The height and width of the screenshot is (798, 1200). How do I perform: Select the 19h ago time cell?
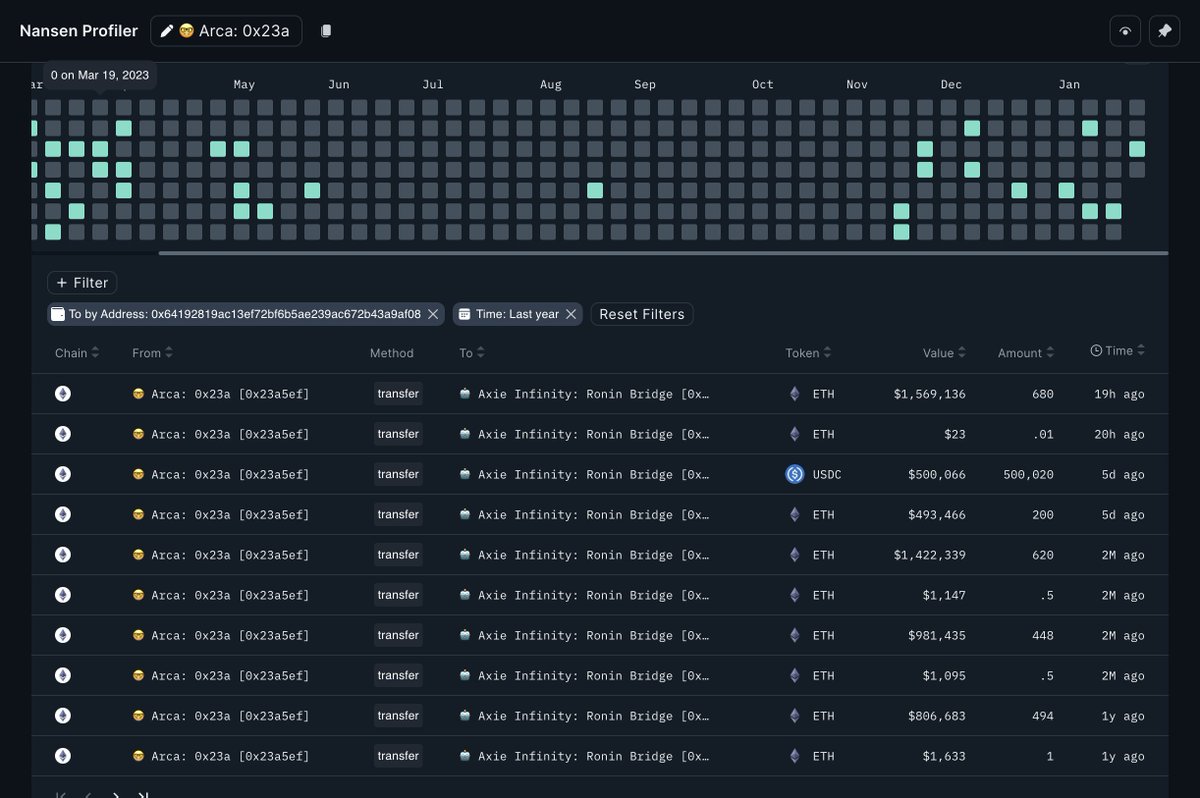(x=1119, y=394)
